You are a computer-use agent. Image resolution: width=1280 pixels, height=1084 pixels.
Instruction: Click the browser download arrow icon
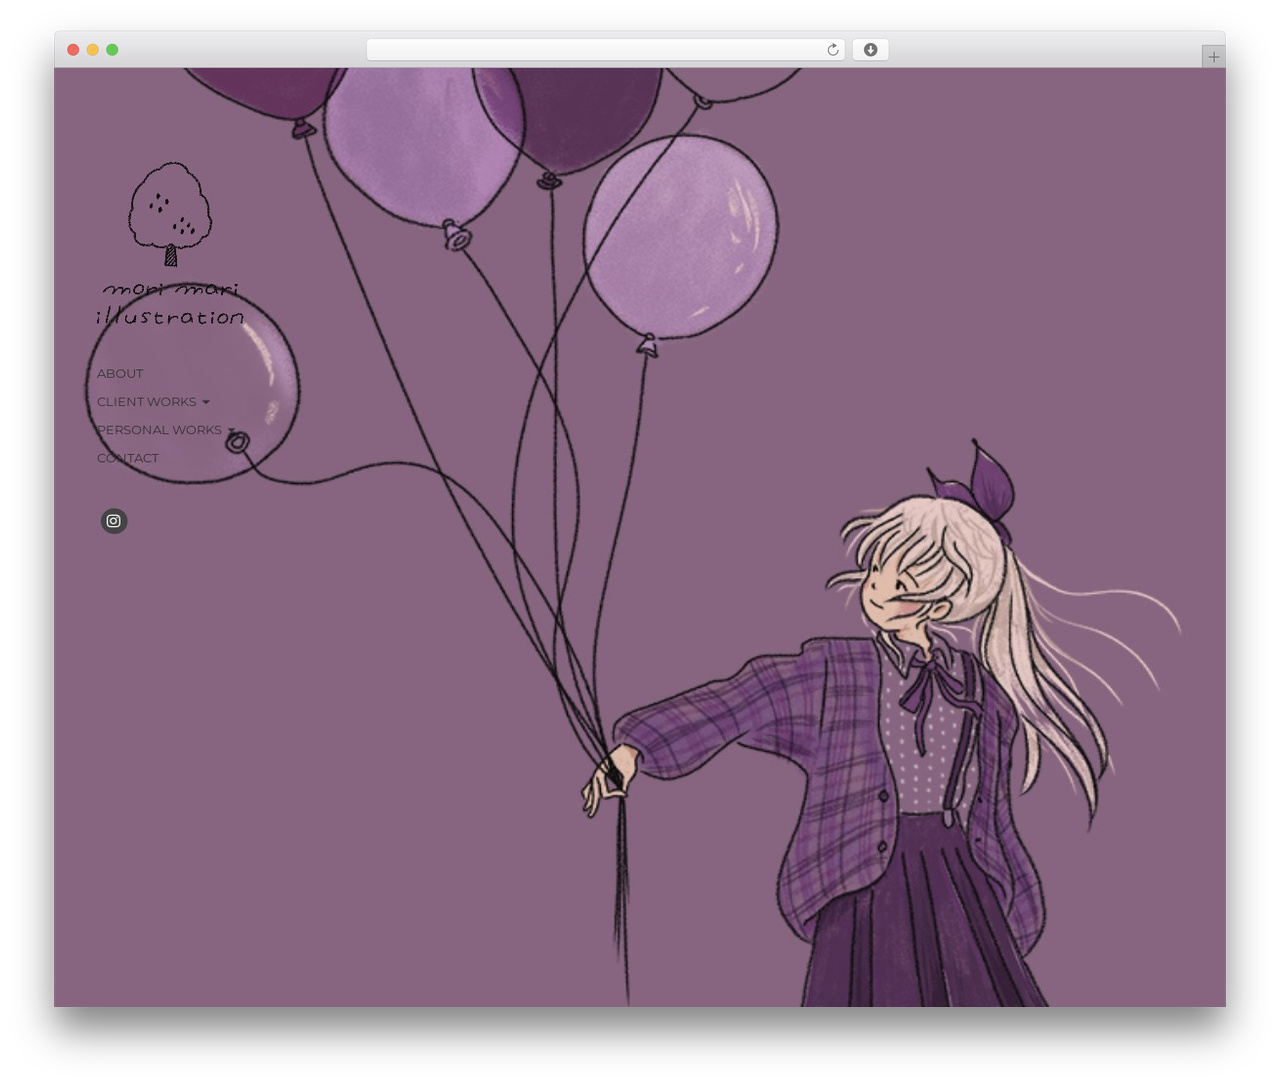coord(870,50)
